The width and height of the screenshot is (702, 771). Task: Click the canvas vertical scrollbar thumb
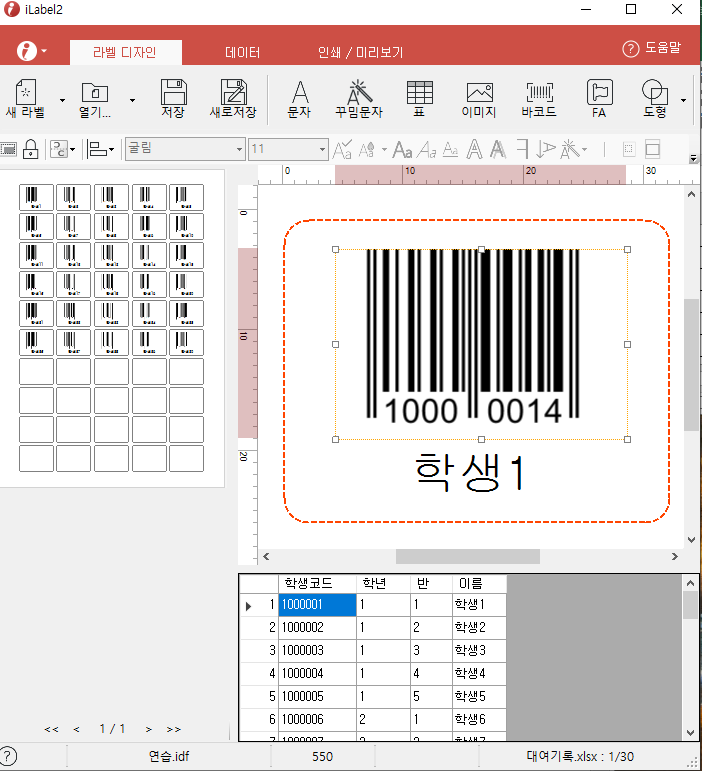tap(692, 365)
